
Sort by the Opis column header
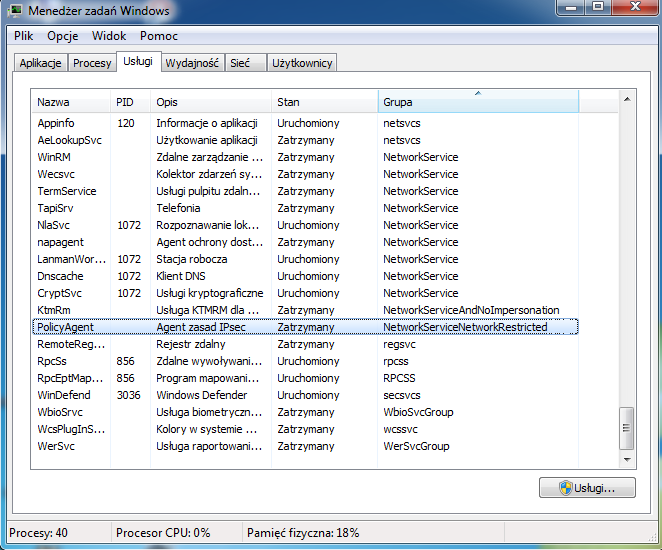[x=211, y=102]
